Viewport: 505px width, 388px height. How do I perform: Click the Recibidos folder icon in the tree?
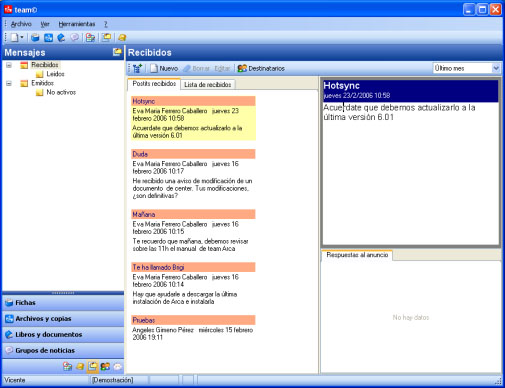(x=24, y=65)
